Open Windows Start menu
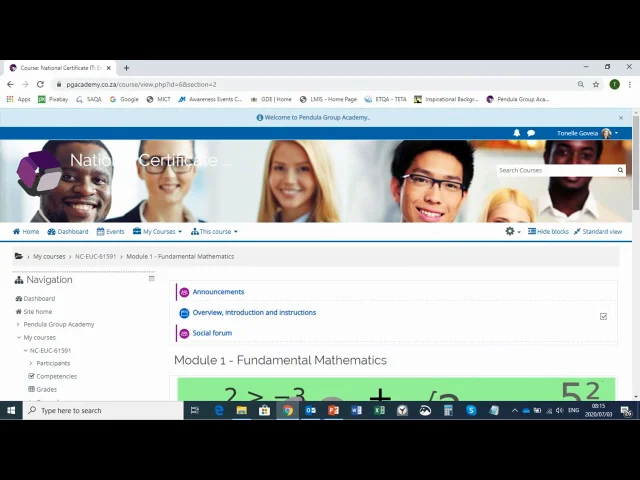The width and height of the screenshot is (640, 480). click(11, 411)
